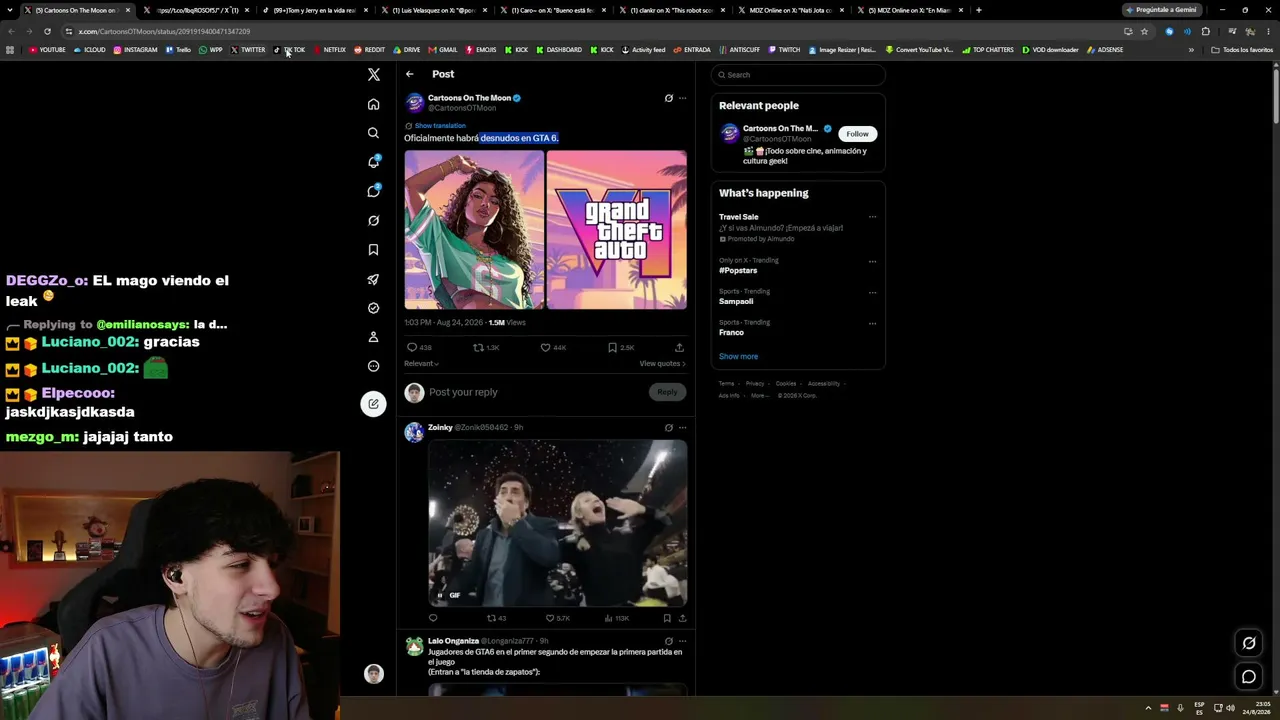Open Explore using magnifier sidebar icon
The image size is (1280, 720).
[x=373, y=133]
